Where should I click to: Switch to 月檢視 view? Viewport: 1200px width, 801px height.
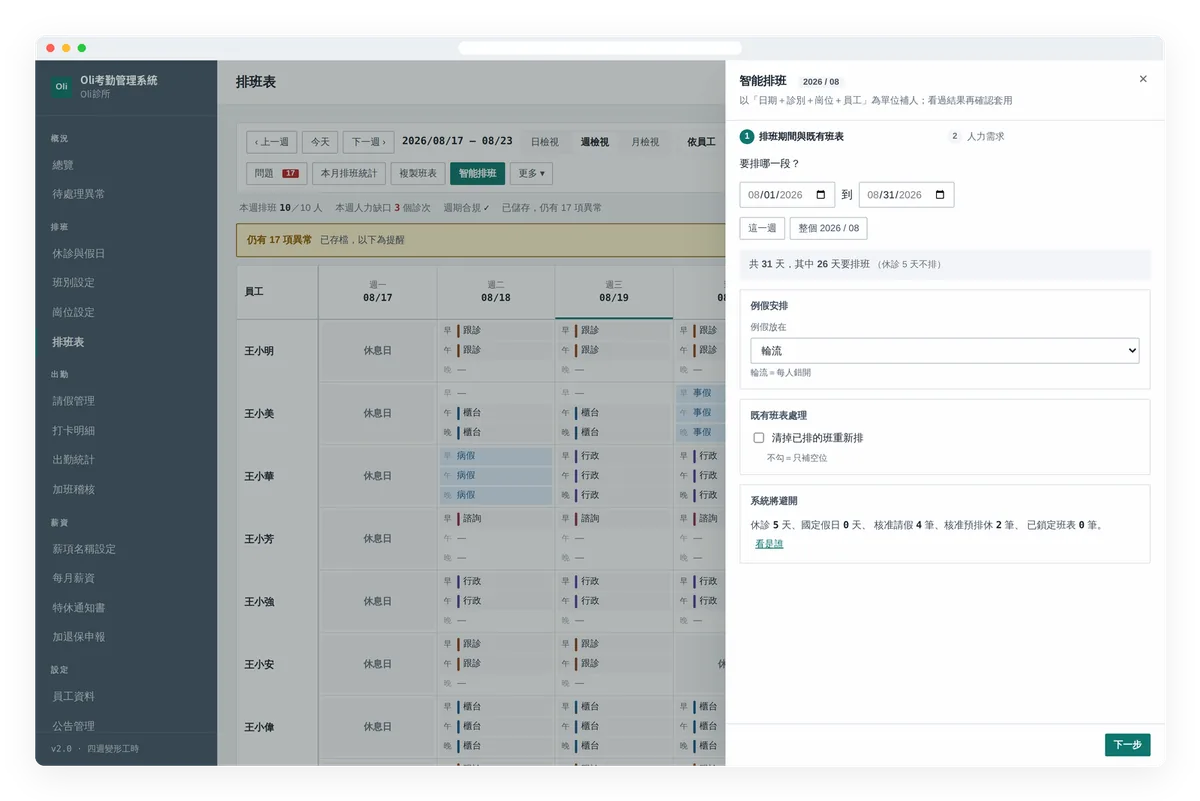click(x=645, y=142)
